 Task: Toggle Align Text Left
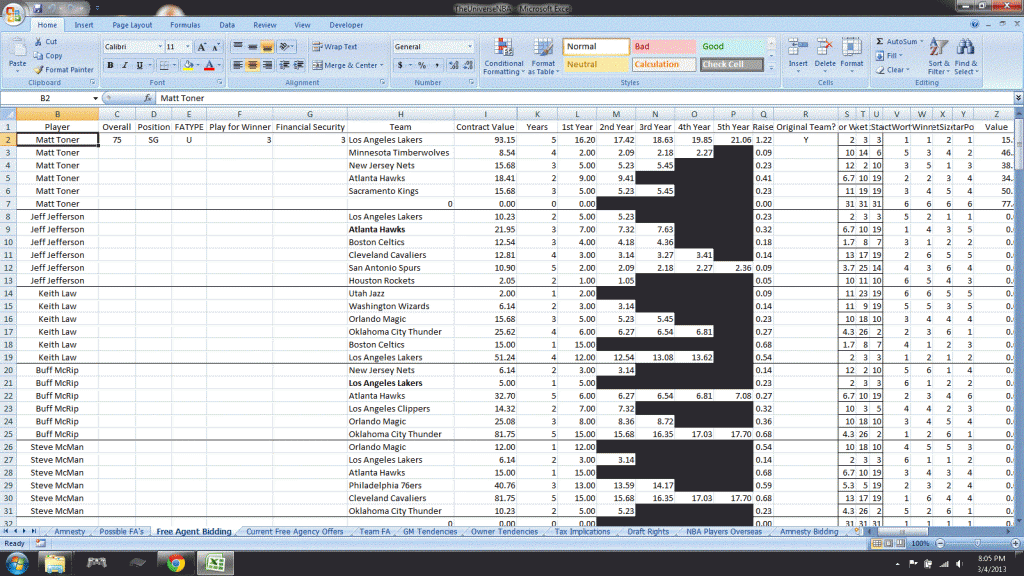(238, 65)
